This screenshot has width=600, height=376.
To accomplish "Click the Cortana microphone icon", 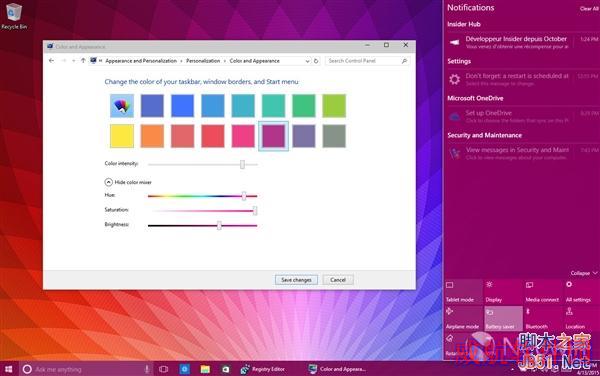I will point(147,369).
